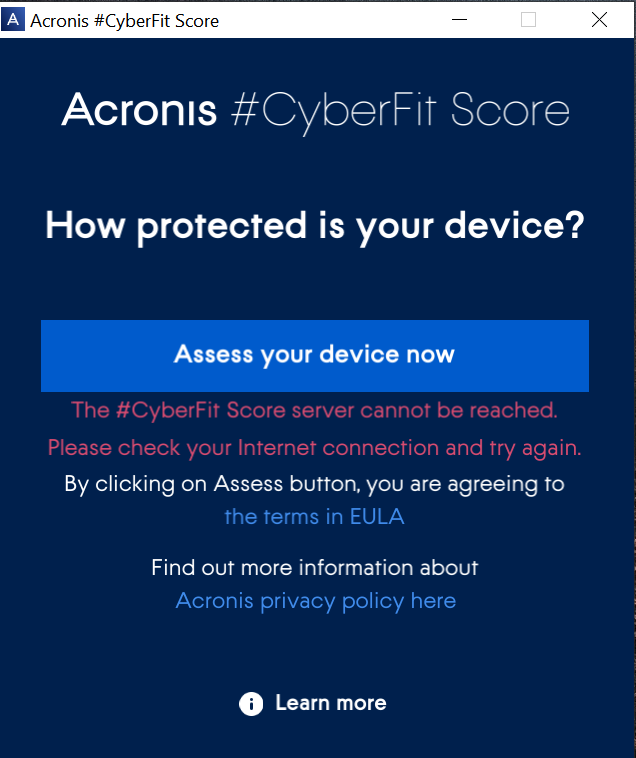This screenshot has width=636, height=758.
Task: Open the Acronis privacy policy here link
Action: point(315,601)
